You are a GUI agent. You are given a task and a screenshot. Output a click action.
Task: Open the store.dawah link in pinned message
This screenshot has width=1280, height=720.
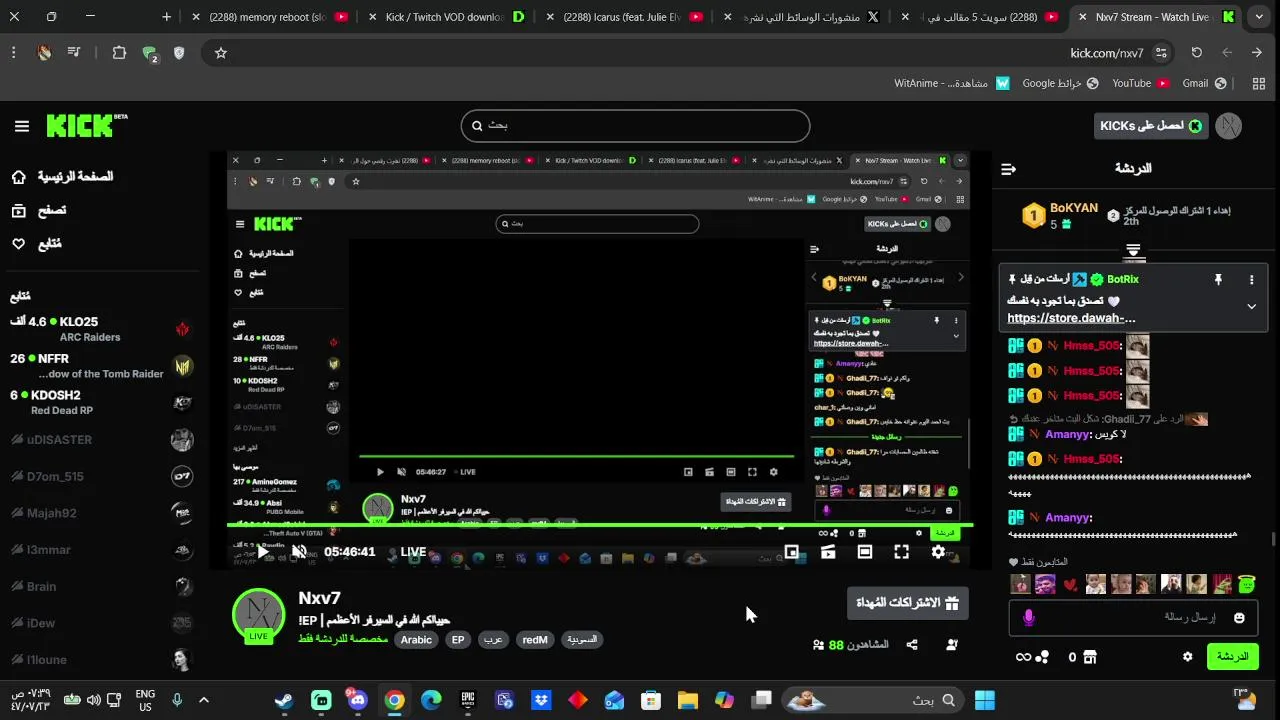pyautogui.click(x=1071, y=319)
